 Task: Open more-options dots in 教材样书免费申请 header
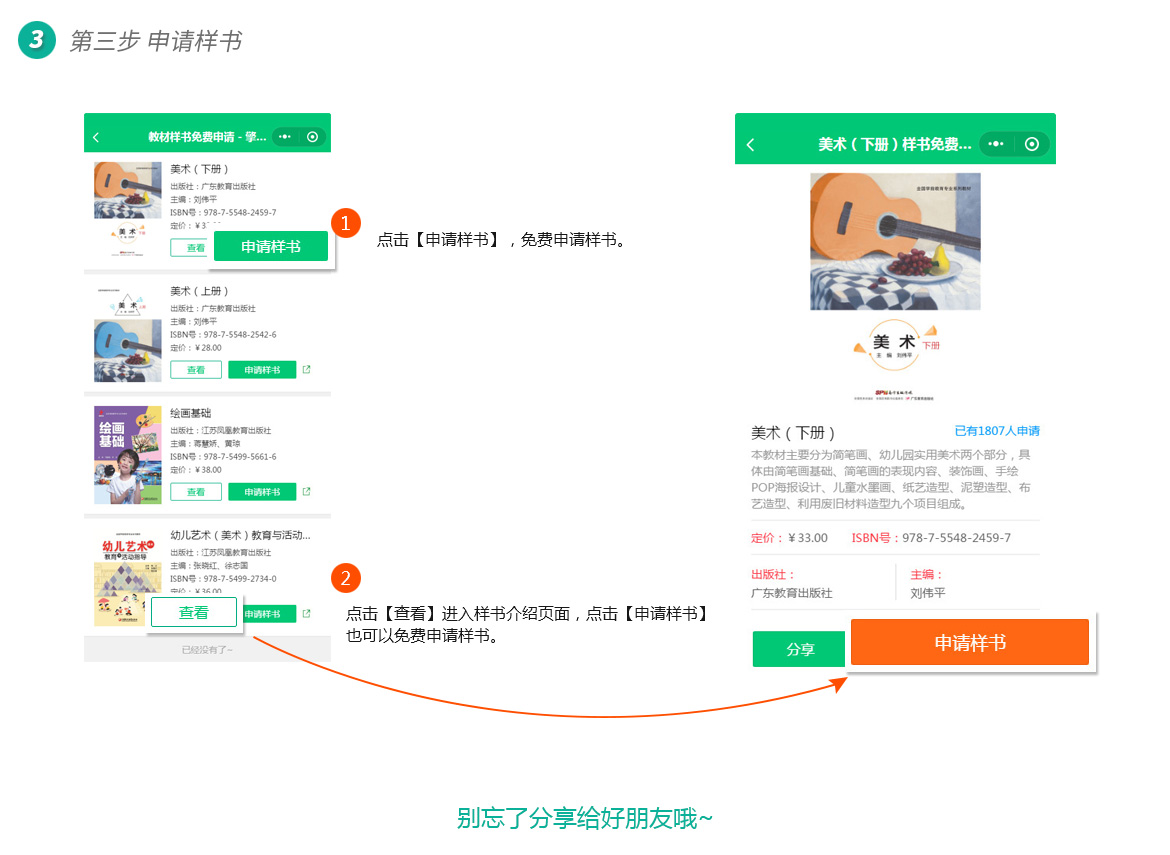point(285,137)
